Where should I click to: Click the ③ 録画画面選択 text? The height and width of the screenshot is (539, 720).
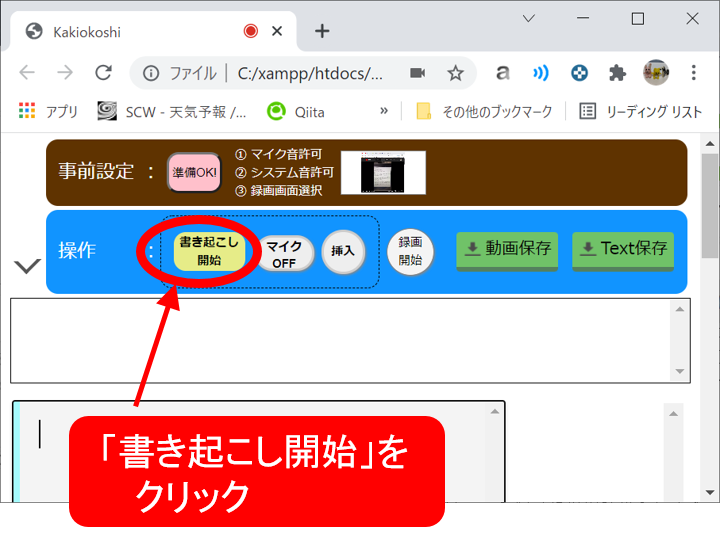[x=278, y=191]
